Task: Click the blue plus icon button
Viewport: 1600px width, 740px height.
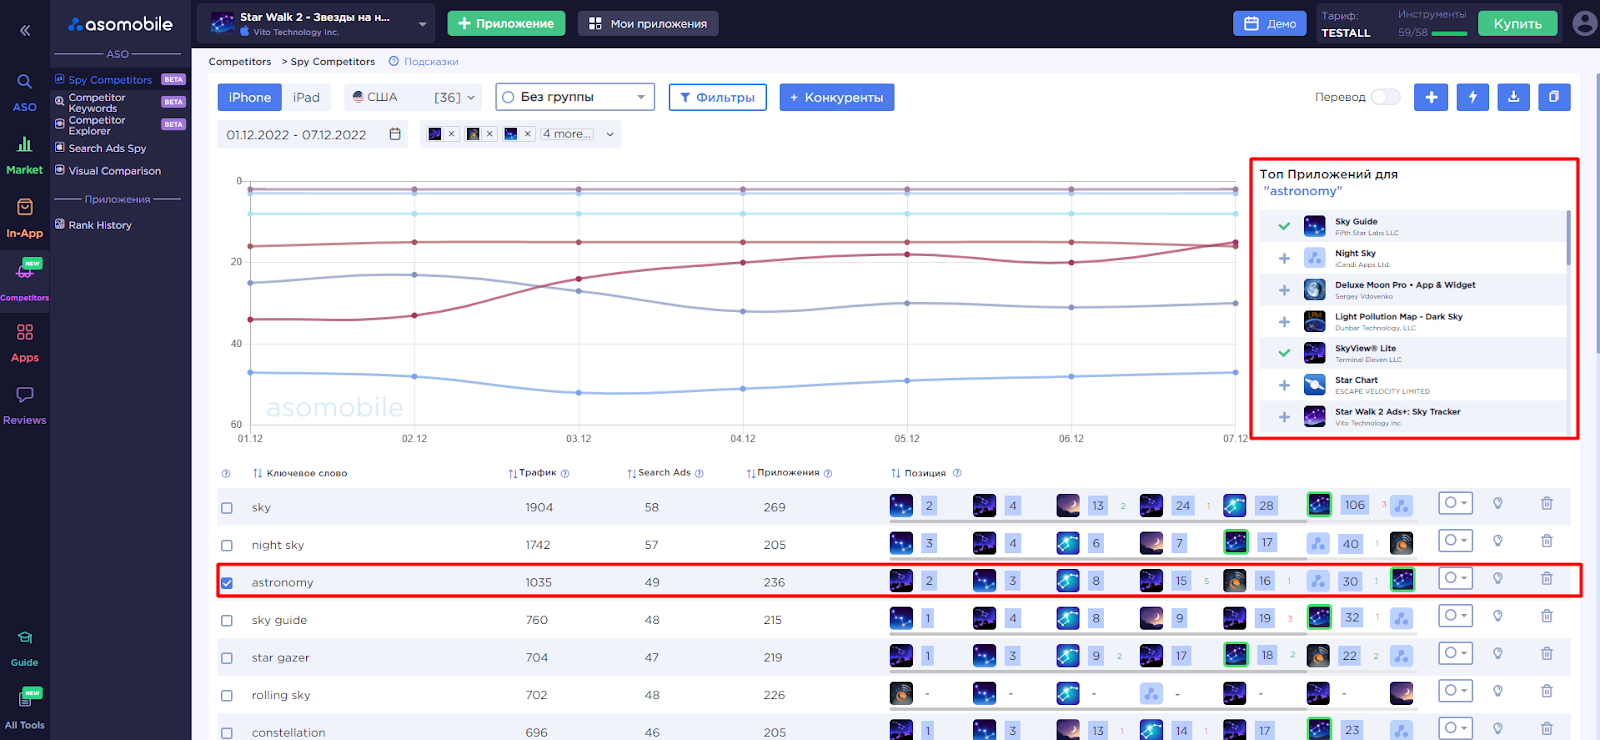Action: click(1431, 97)
